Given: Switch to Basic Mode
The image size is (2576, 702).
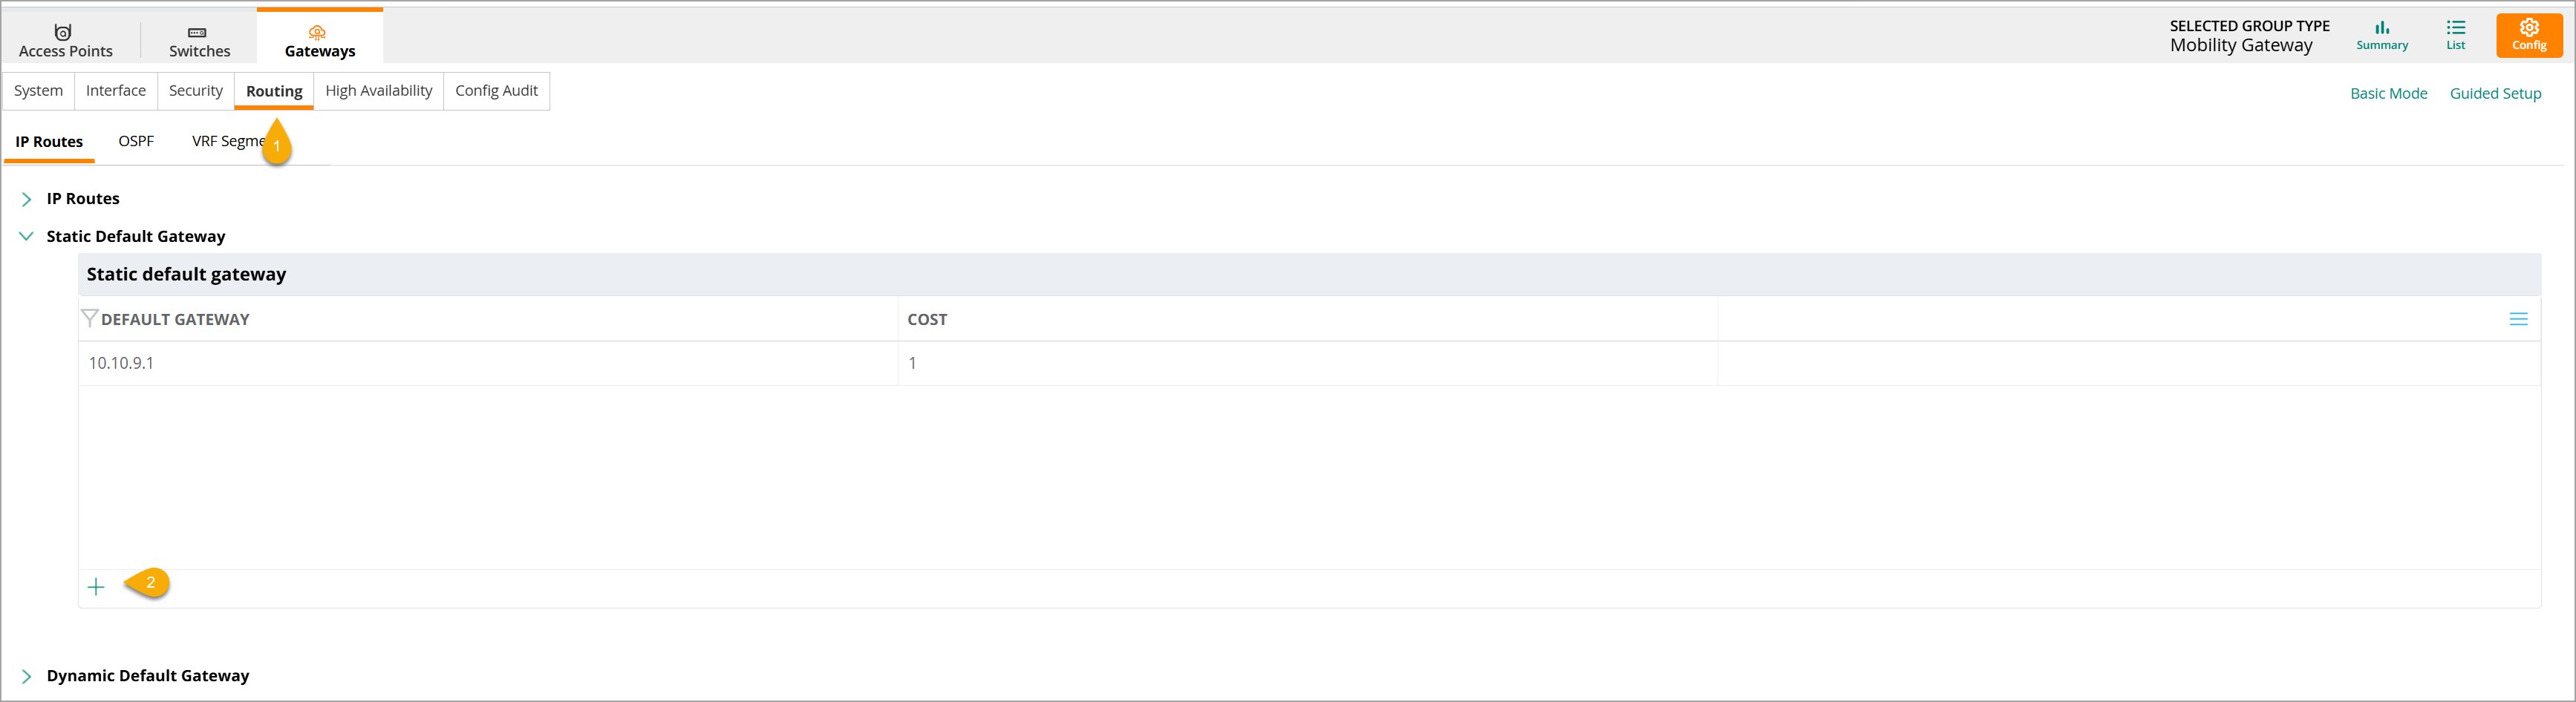Looking at the screenshot, I should pyautogui.click(x=2388, y=93).
